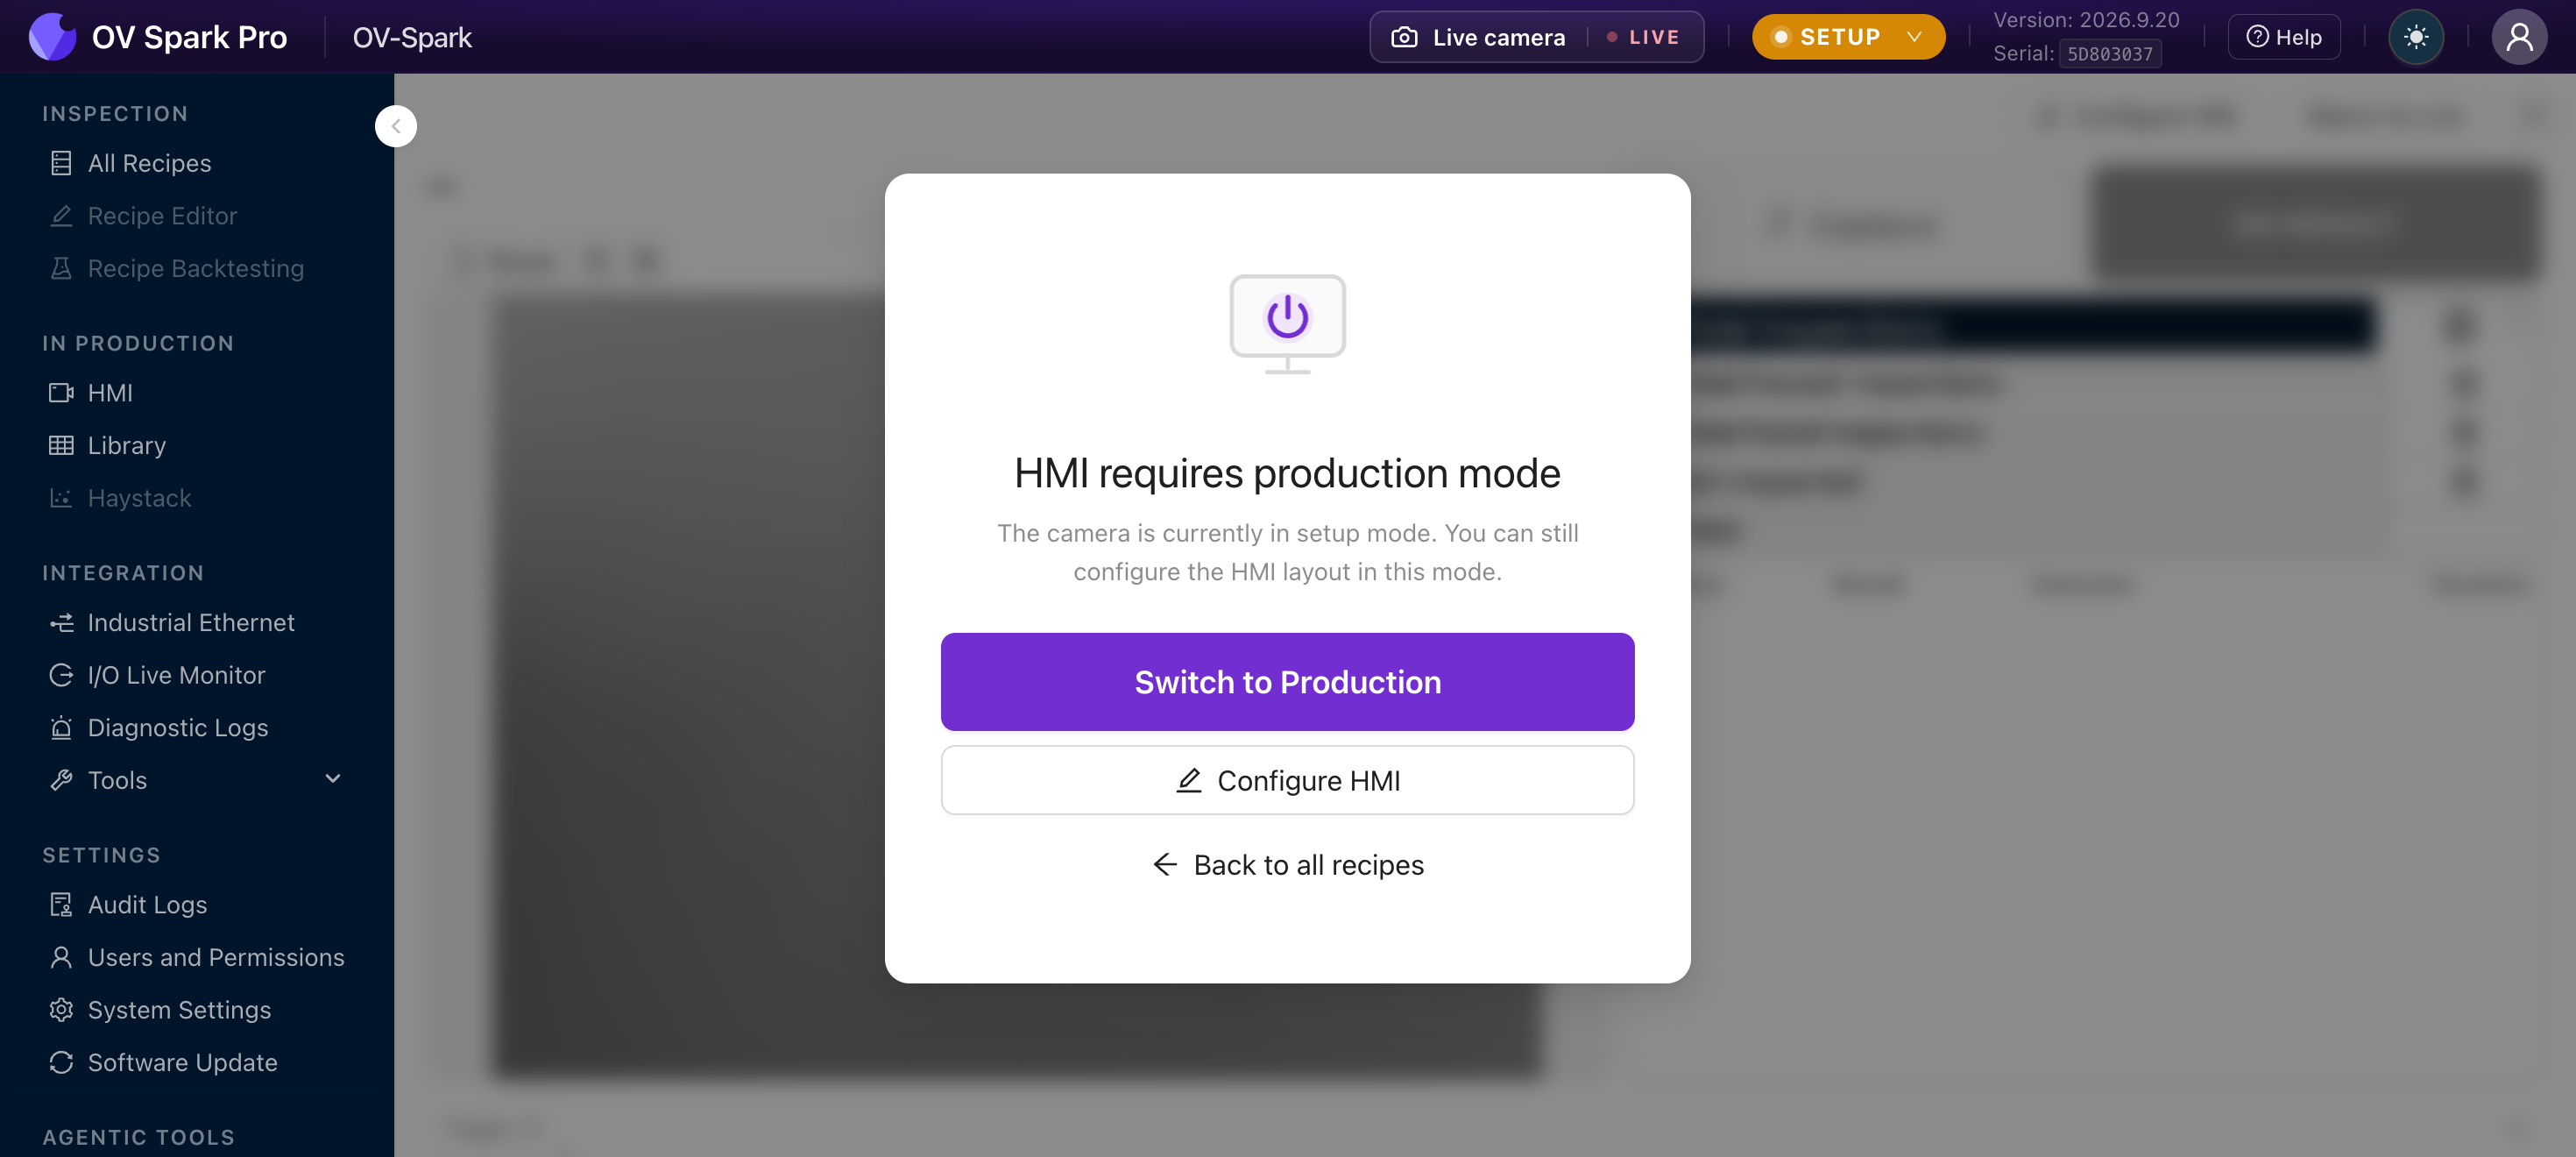Click the LIVE status indicator
2576x1157 pixels.
click(x=1643, y=37)
